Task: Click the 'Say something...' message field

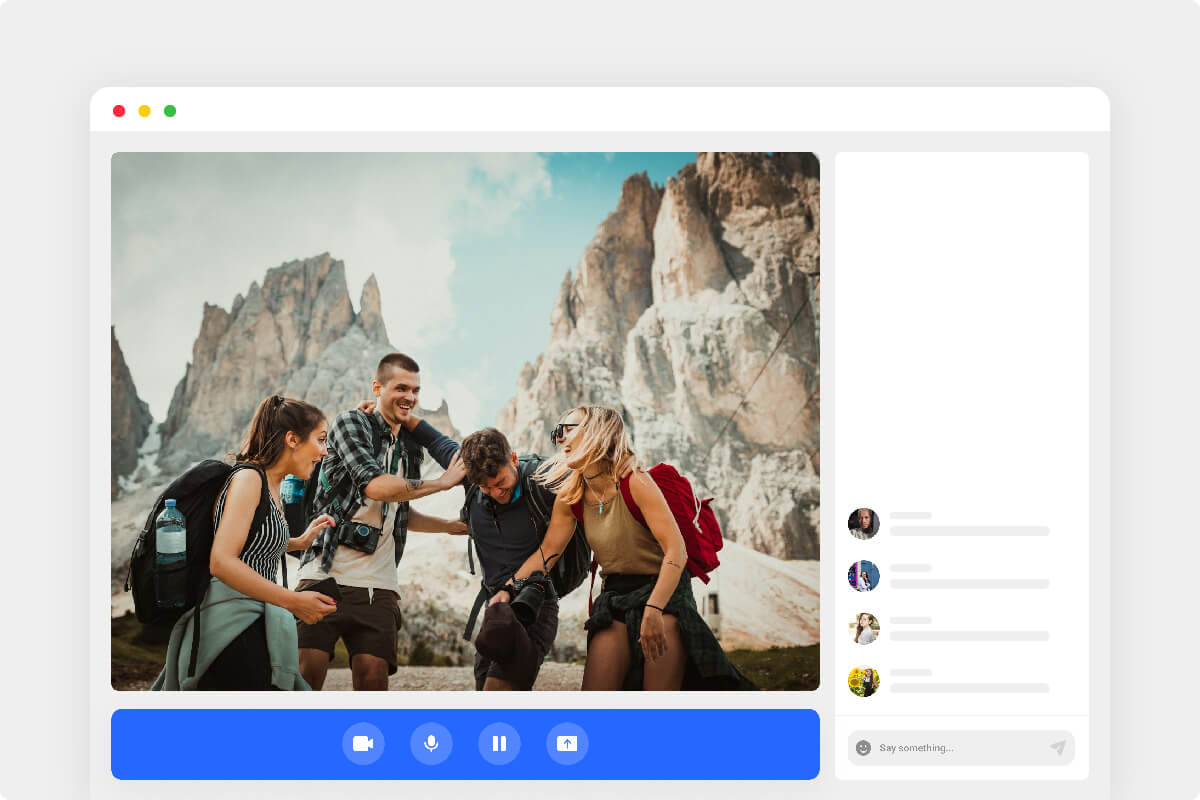Action: coord(955,748)
